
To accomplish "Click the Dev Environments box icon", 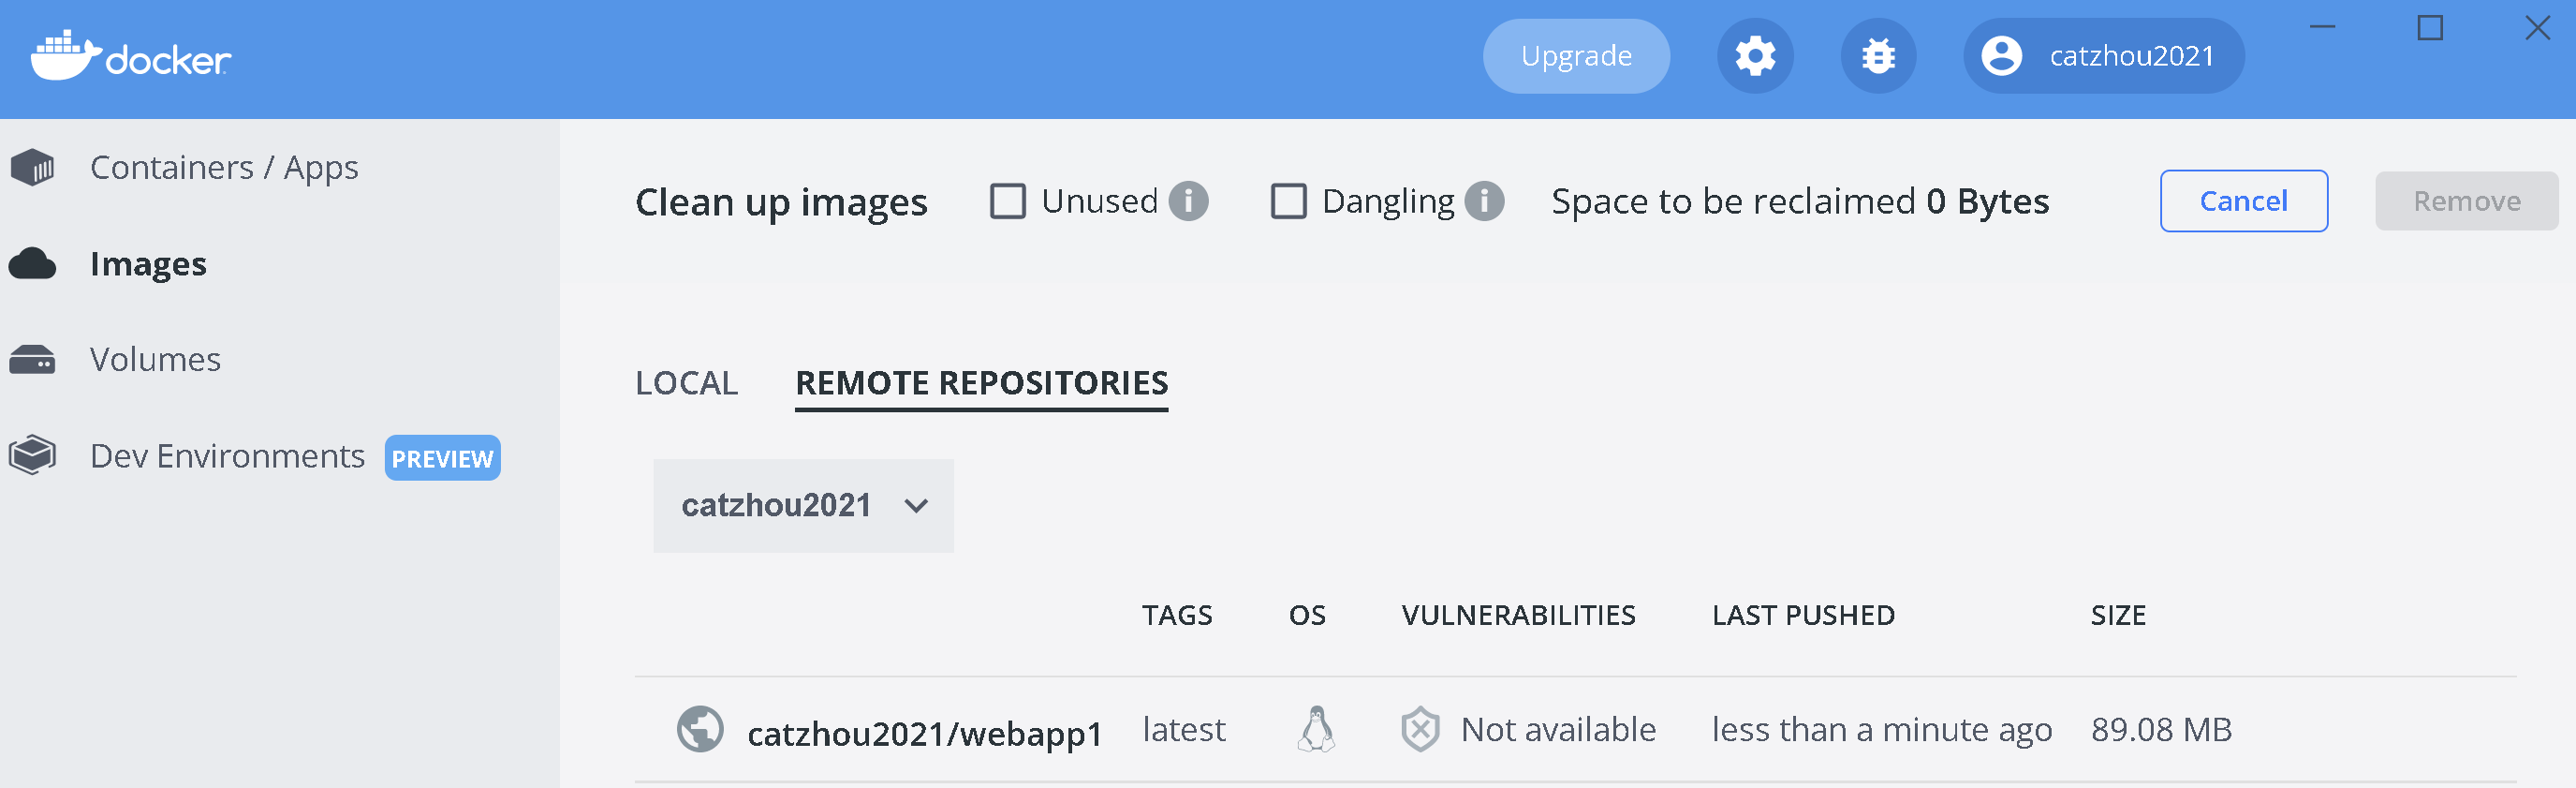I will tap(33, 455).
